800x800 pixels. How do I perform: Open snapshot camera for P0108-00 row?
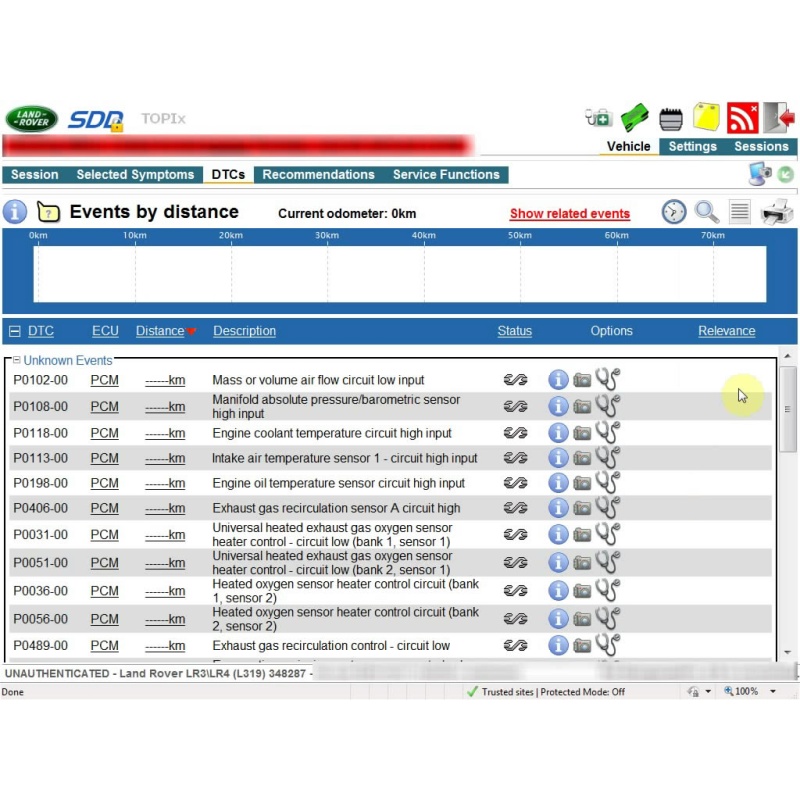point(582,407)
